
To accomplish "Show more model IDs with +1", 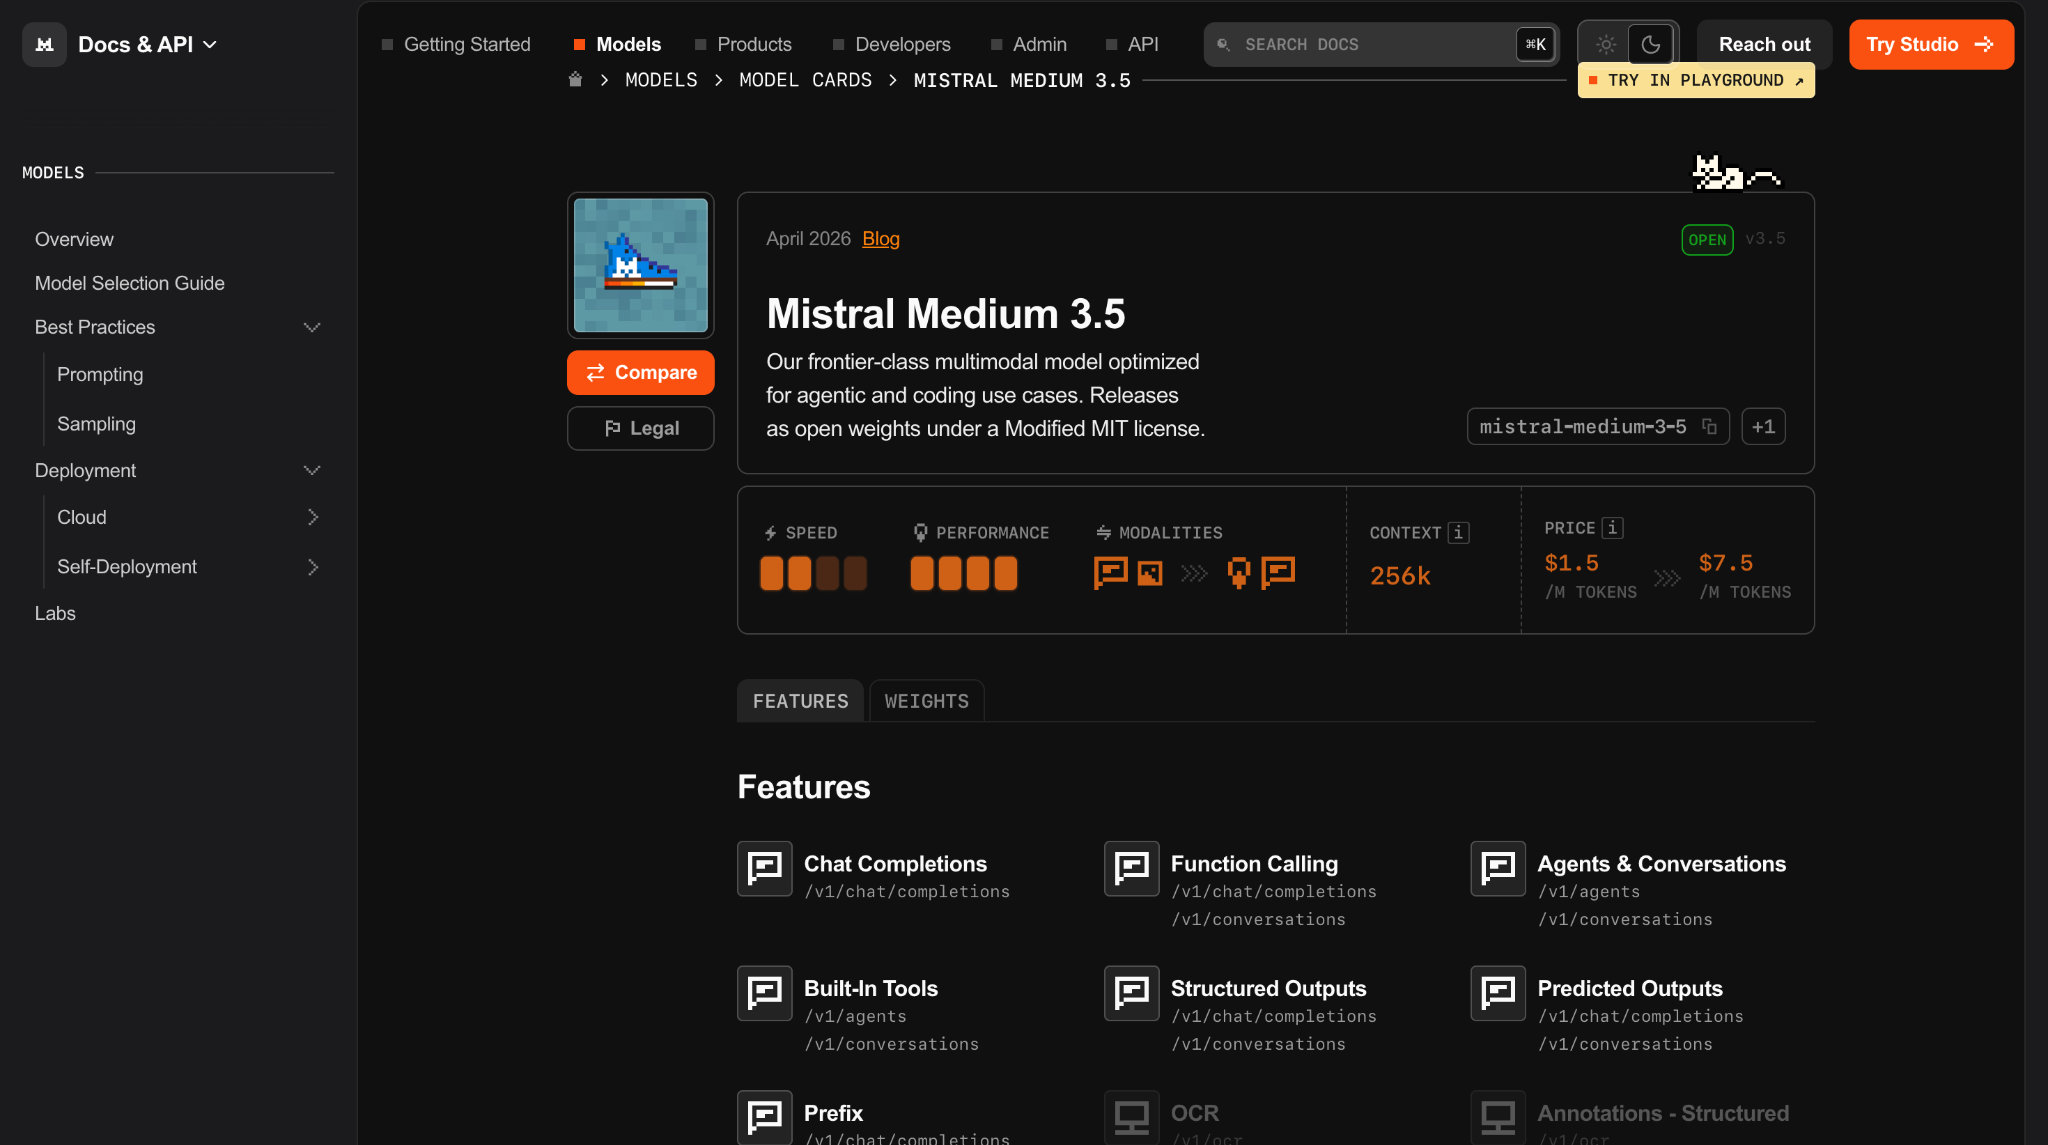I will [x=1763, y=427].
